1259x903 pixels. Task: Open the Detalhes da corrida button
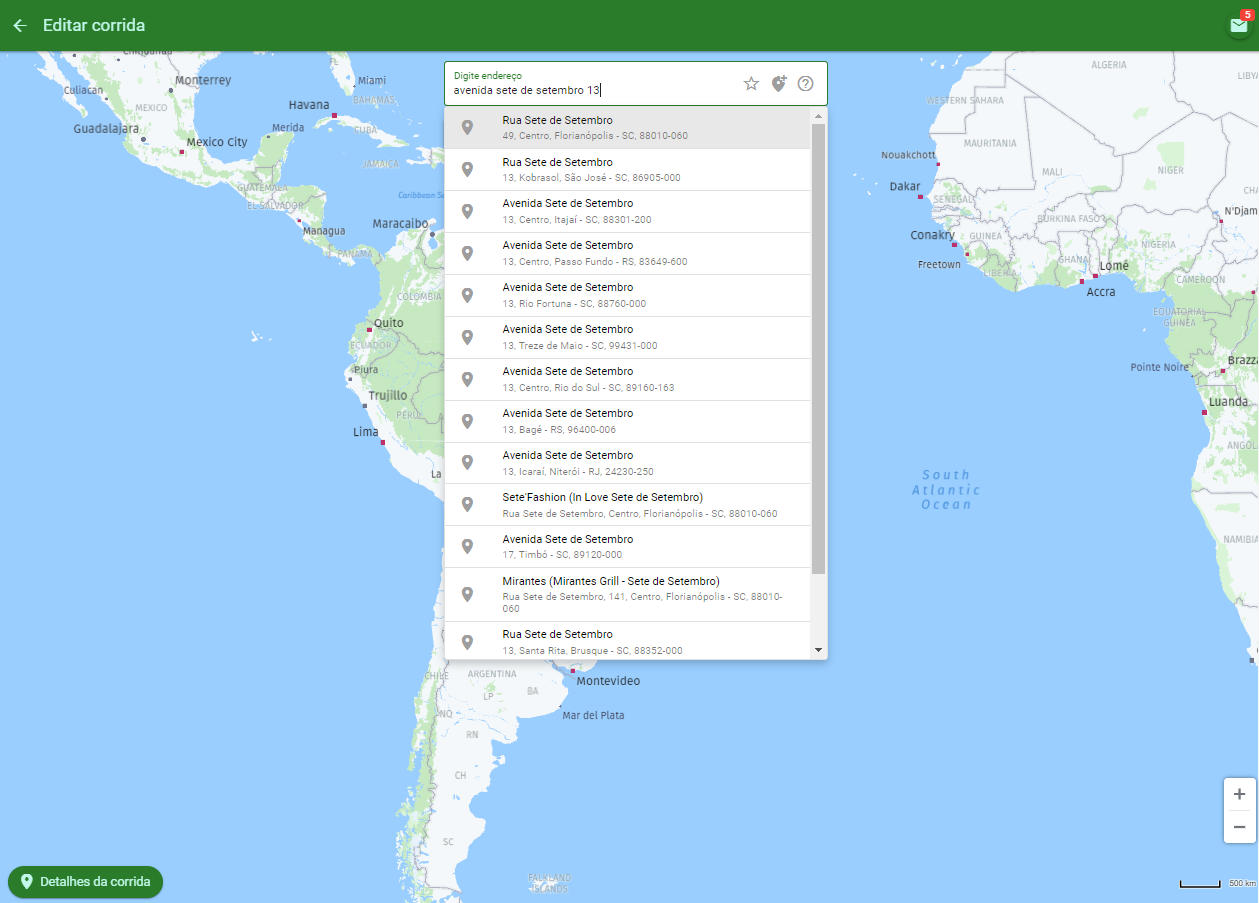pos(85,882)
